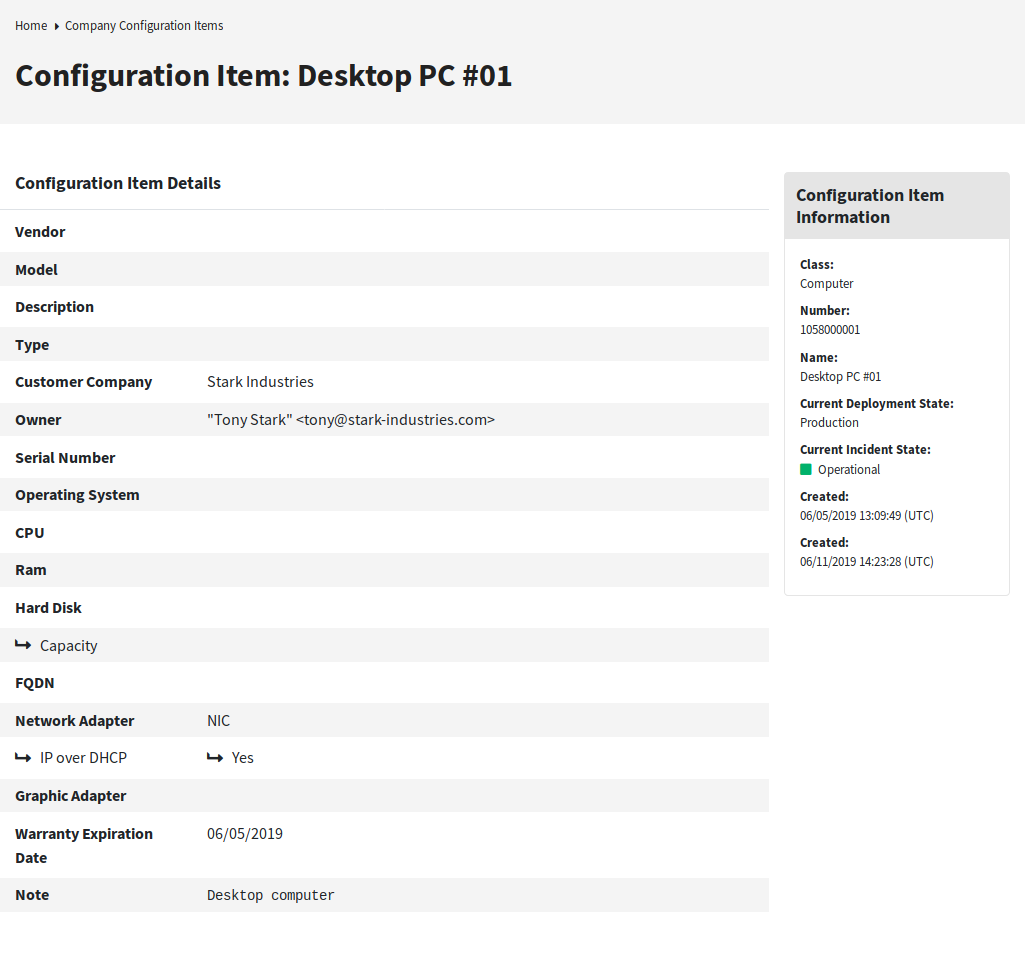This screenshot has height=963, width=1025.
Task: Select the Stark Industries value
Action: [260, 382]
